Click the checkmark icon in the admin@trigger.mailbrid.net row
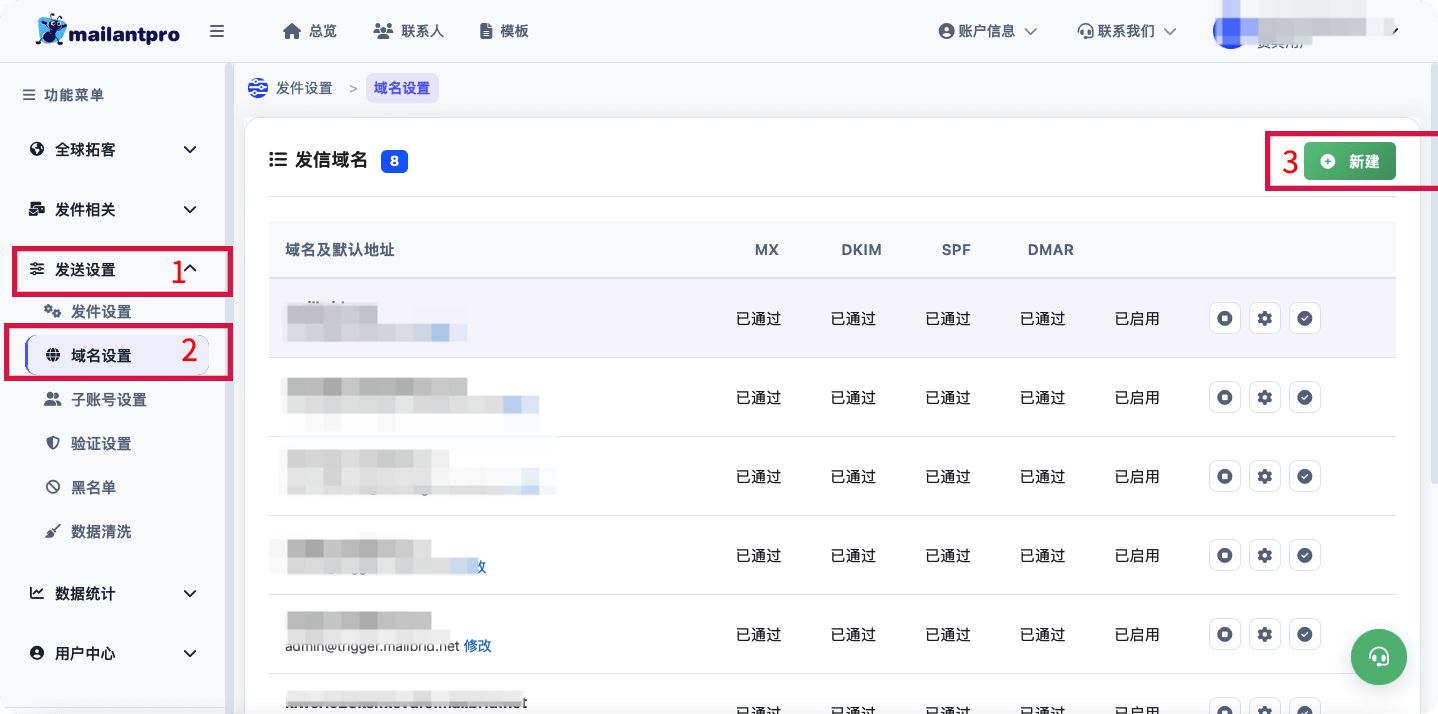The width and height of the screenshot is (1438, 714). coord(1305,634)
